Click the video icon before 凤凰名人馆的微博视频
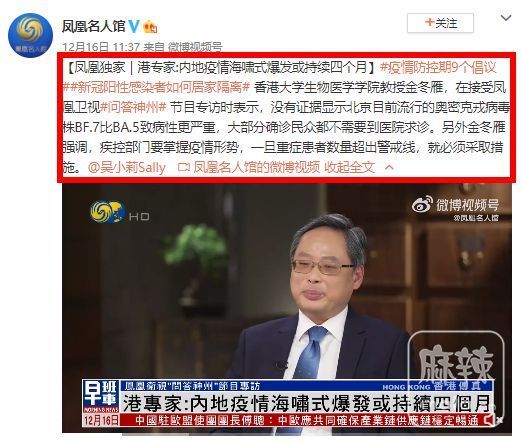Viewport: 521px width, 444px height. (183, 167)
